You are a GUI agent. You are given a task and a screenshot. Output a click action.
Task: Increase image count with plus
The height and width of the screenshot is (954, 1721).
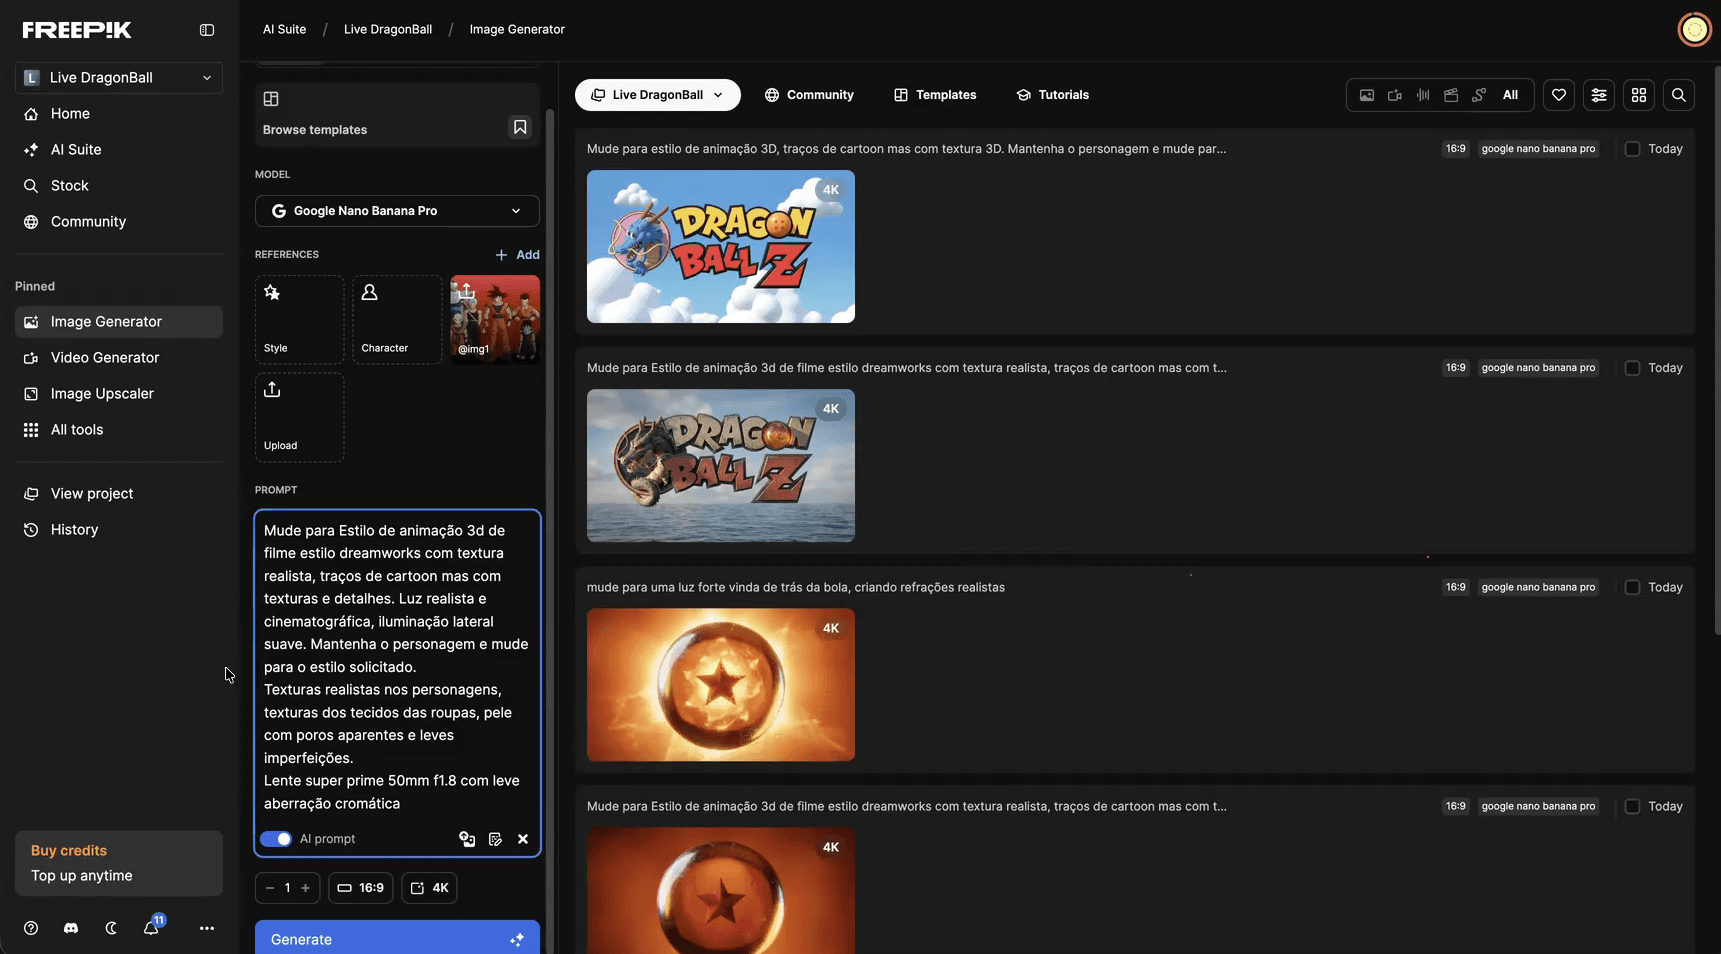305,888
